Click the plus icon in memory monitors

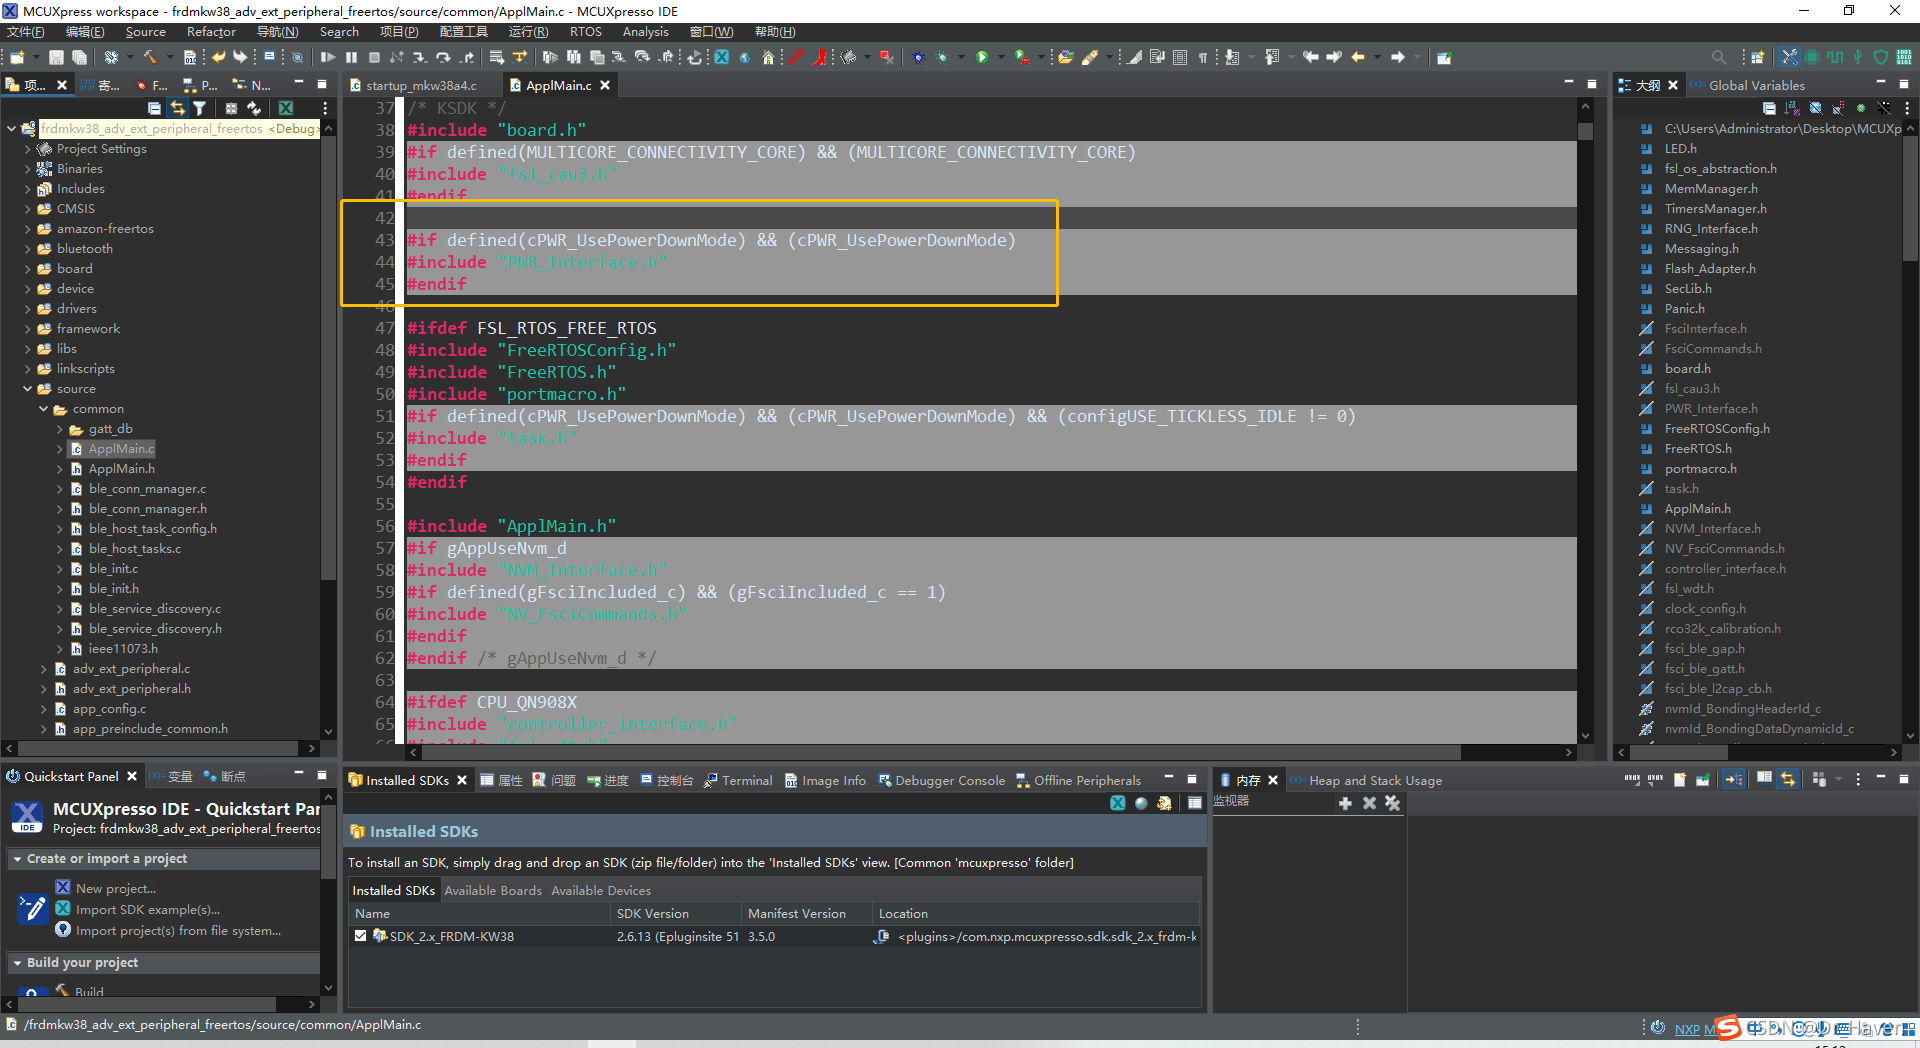(1345, 803)
